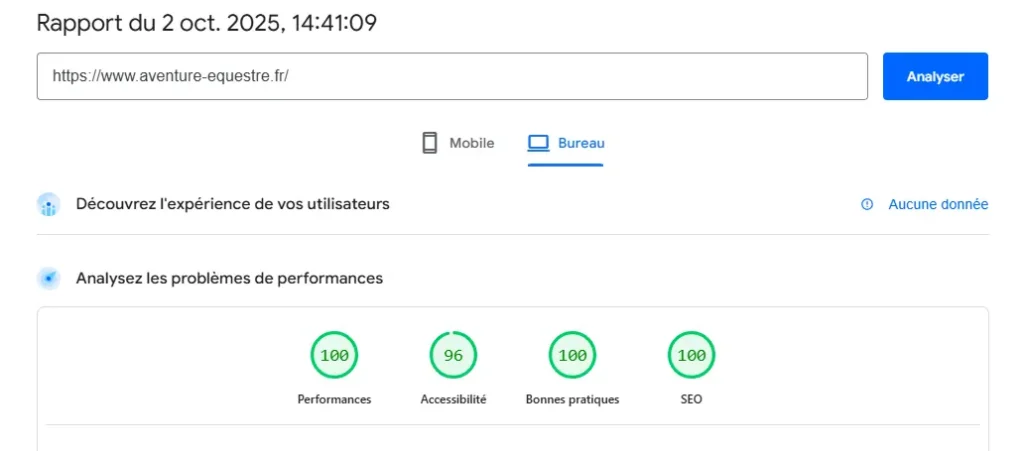1024x451 pixels.
Task: Jump to SEO via its label
Action: tap(691, 399)
